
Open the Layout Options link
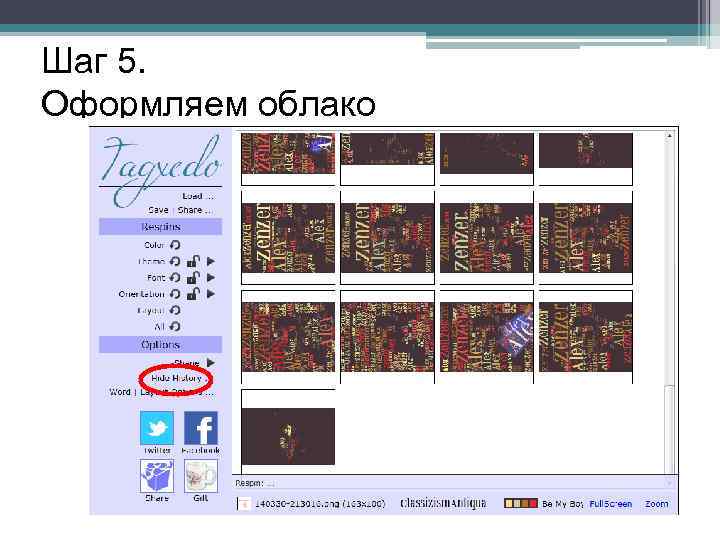pyautogui.click(x=177, y=392)
